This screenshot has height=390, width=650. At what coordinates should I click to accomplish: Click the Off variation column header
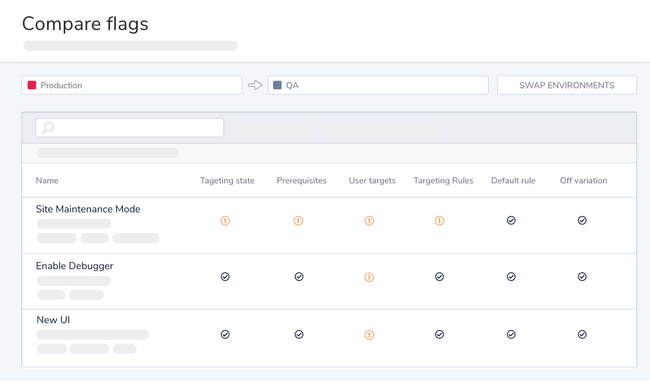point(583,180)
